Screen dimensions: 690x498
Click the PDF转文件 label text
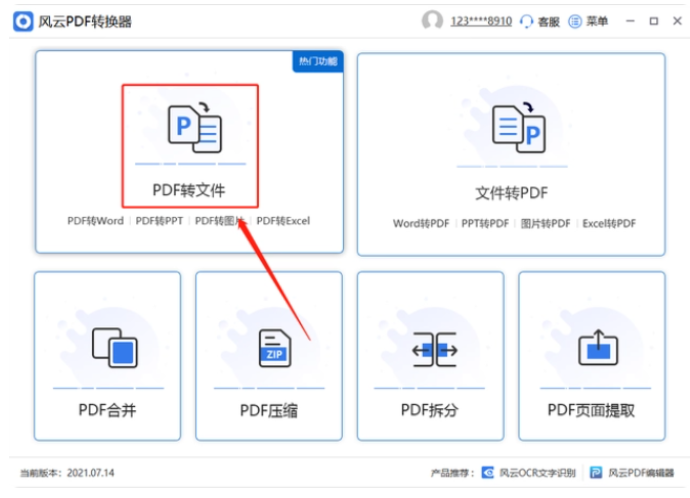coord(189,190)
